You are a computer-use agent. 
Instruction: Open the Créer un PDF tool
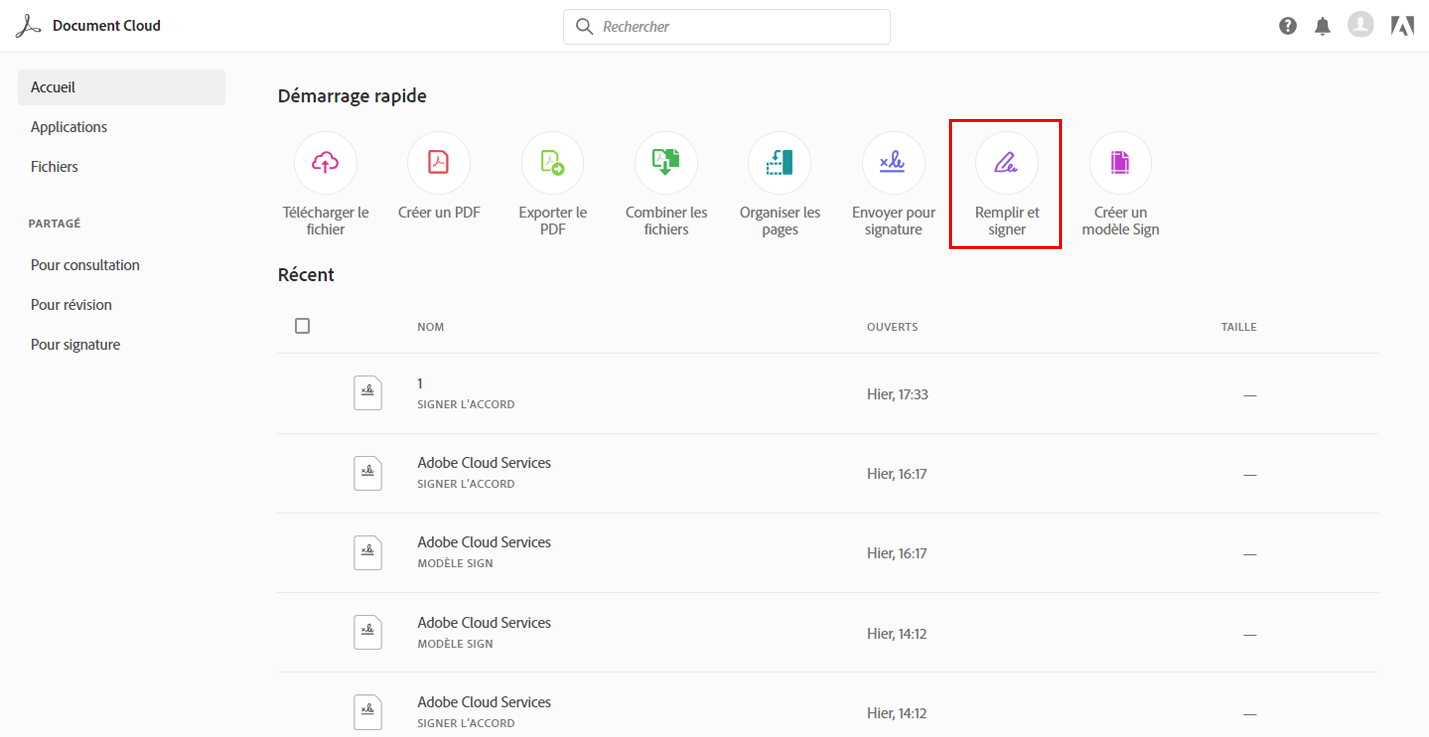[439, 163]
